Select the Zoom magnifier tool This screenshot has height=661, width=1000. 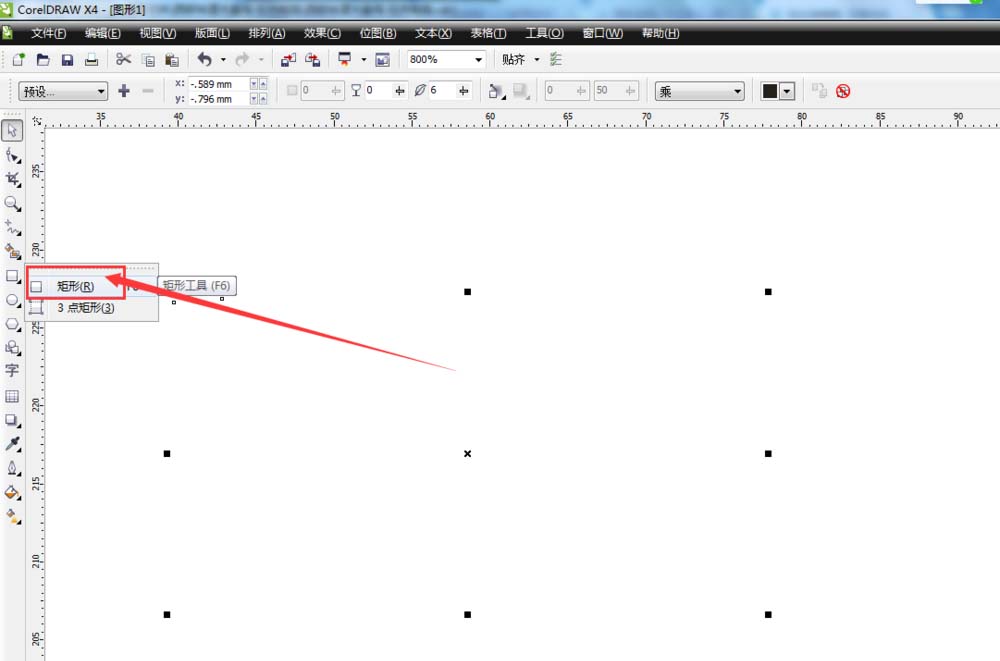pyautogui.click(x=12, y=203)
